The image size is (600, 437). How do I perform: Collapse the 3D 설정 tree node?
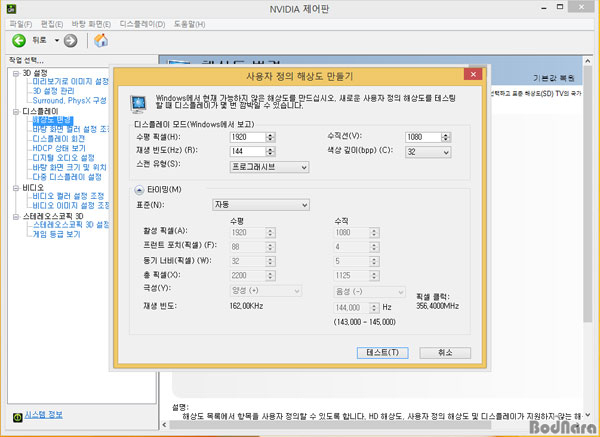(16, 73)
